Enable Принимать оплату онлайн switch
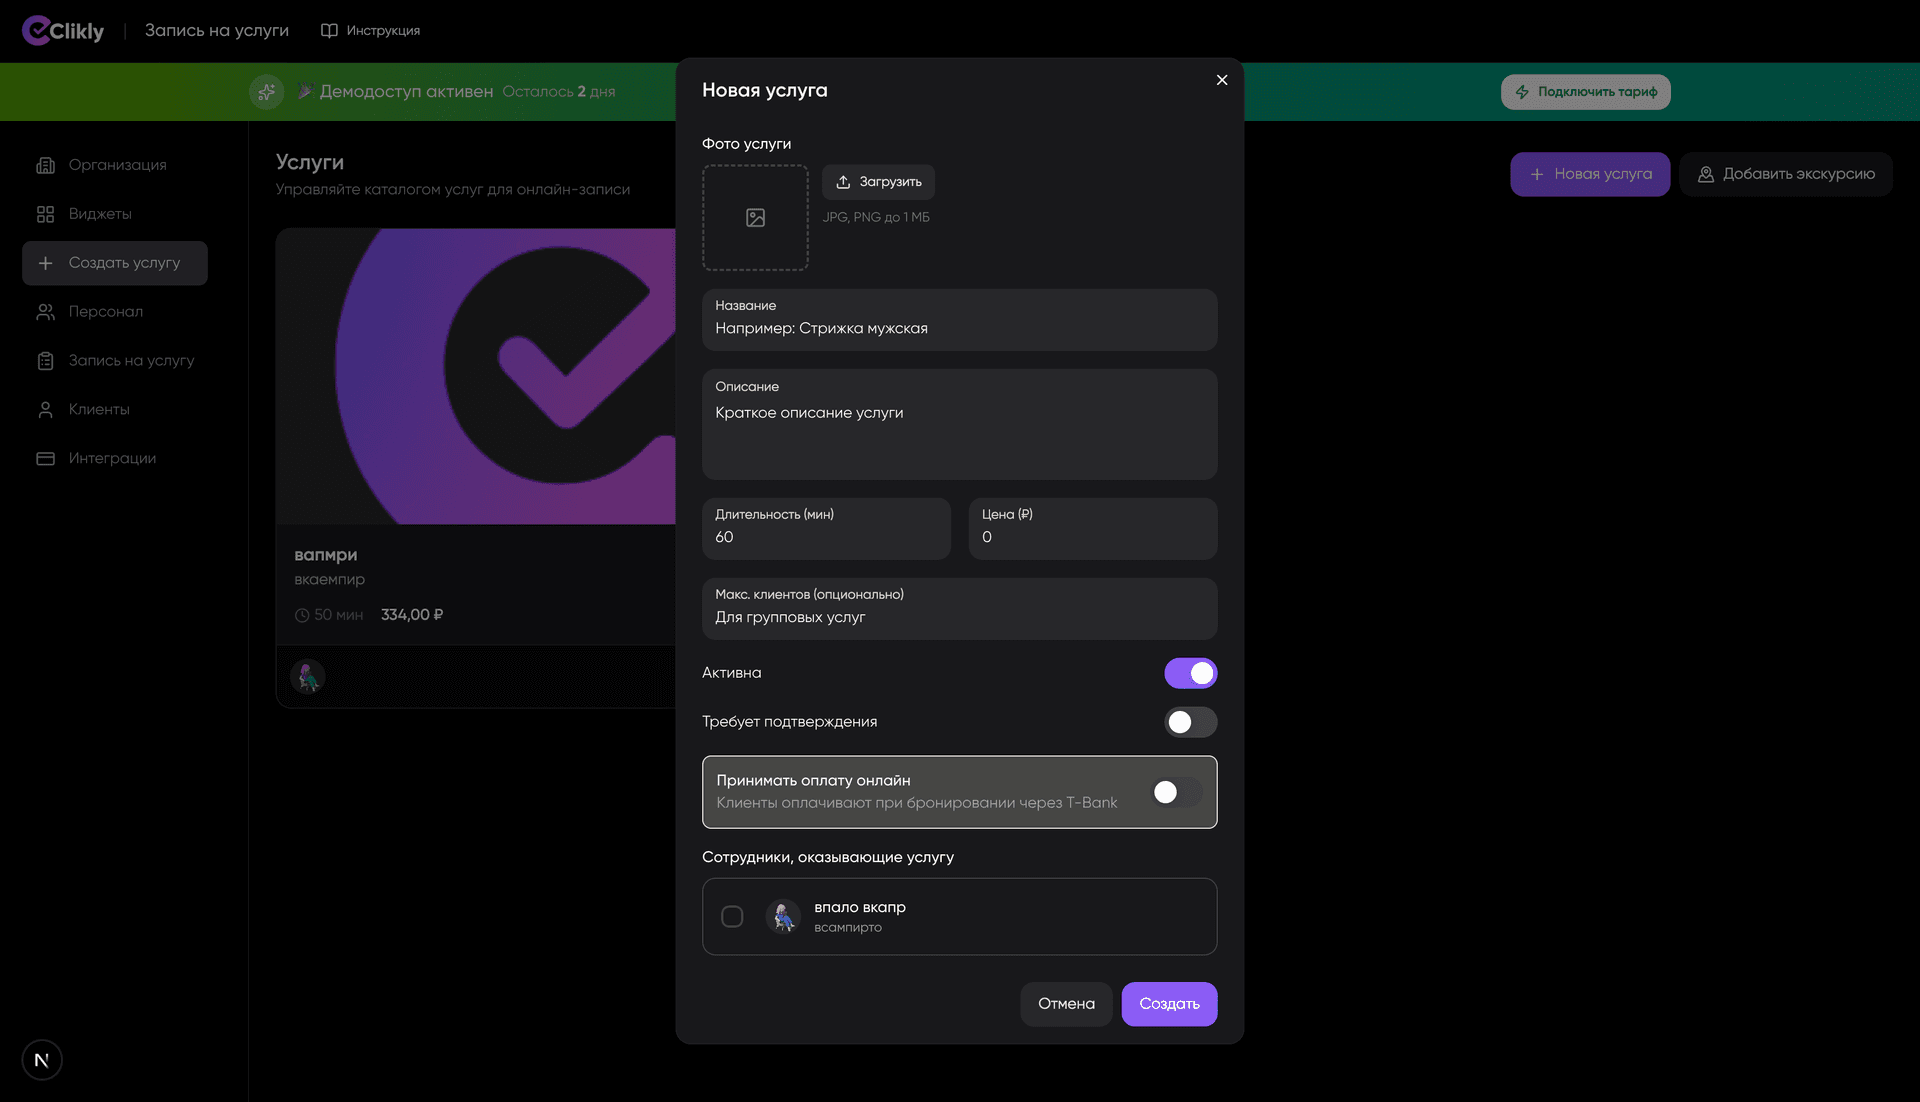Viewport: 1920px width, 1102px height. (1176, 792)
